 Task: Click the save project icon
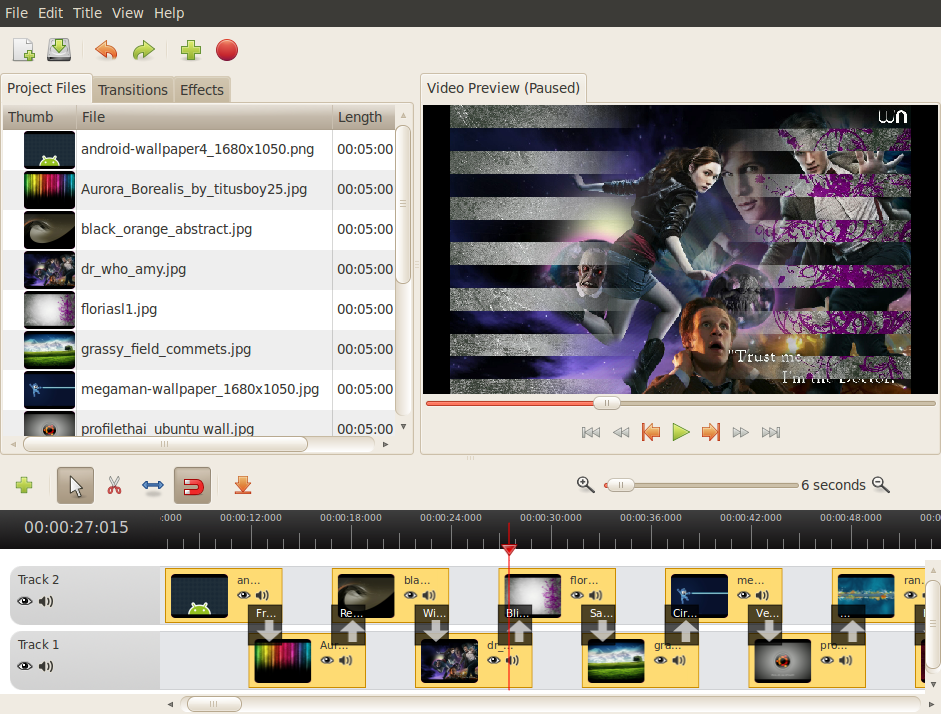[59, 50]
